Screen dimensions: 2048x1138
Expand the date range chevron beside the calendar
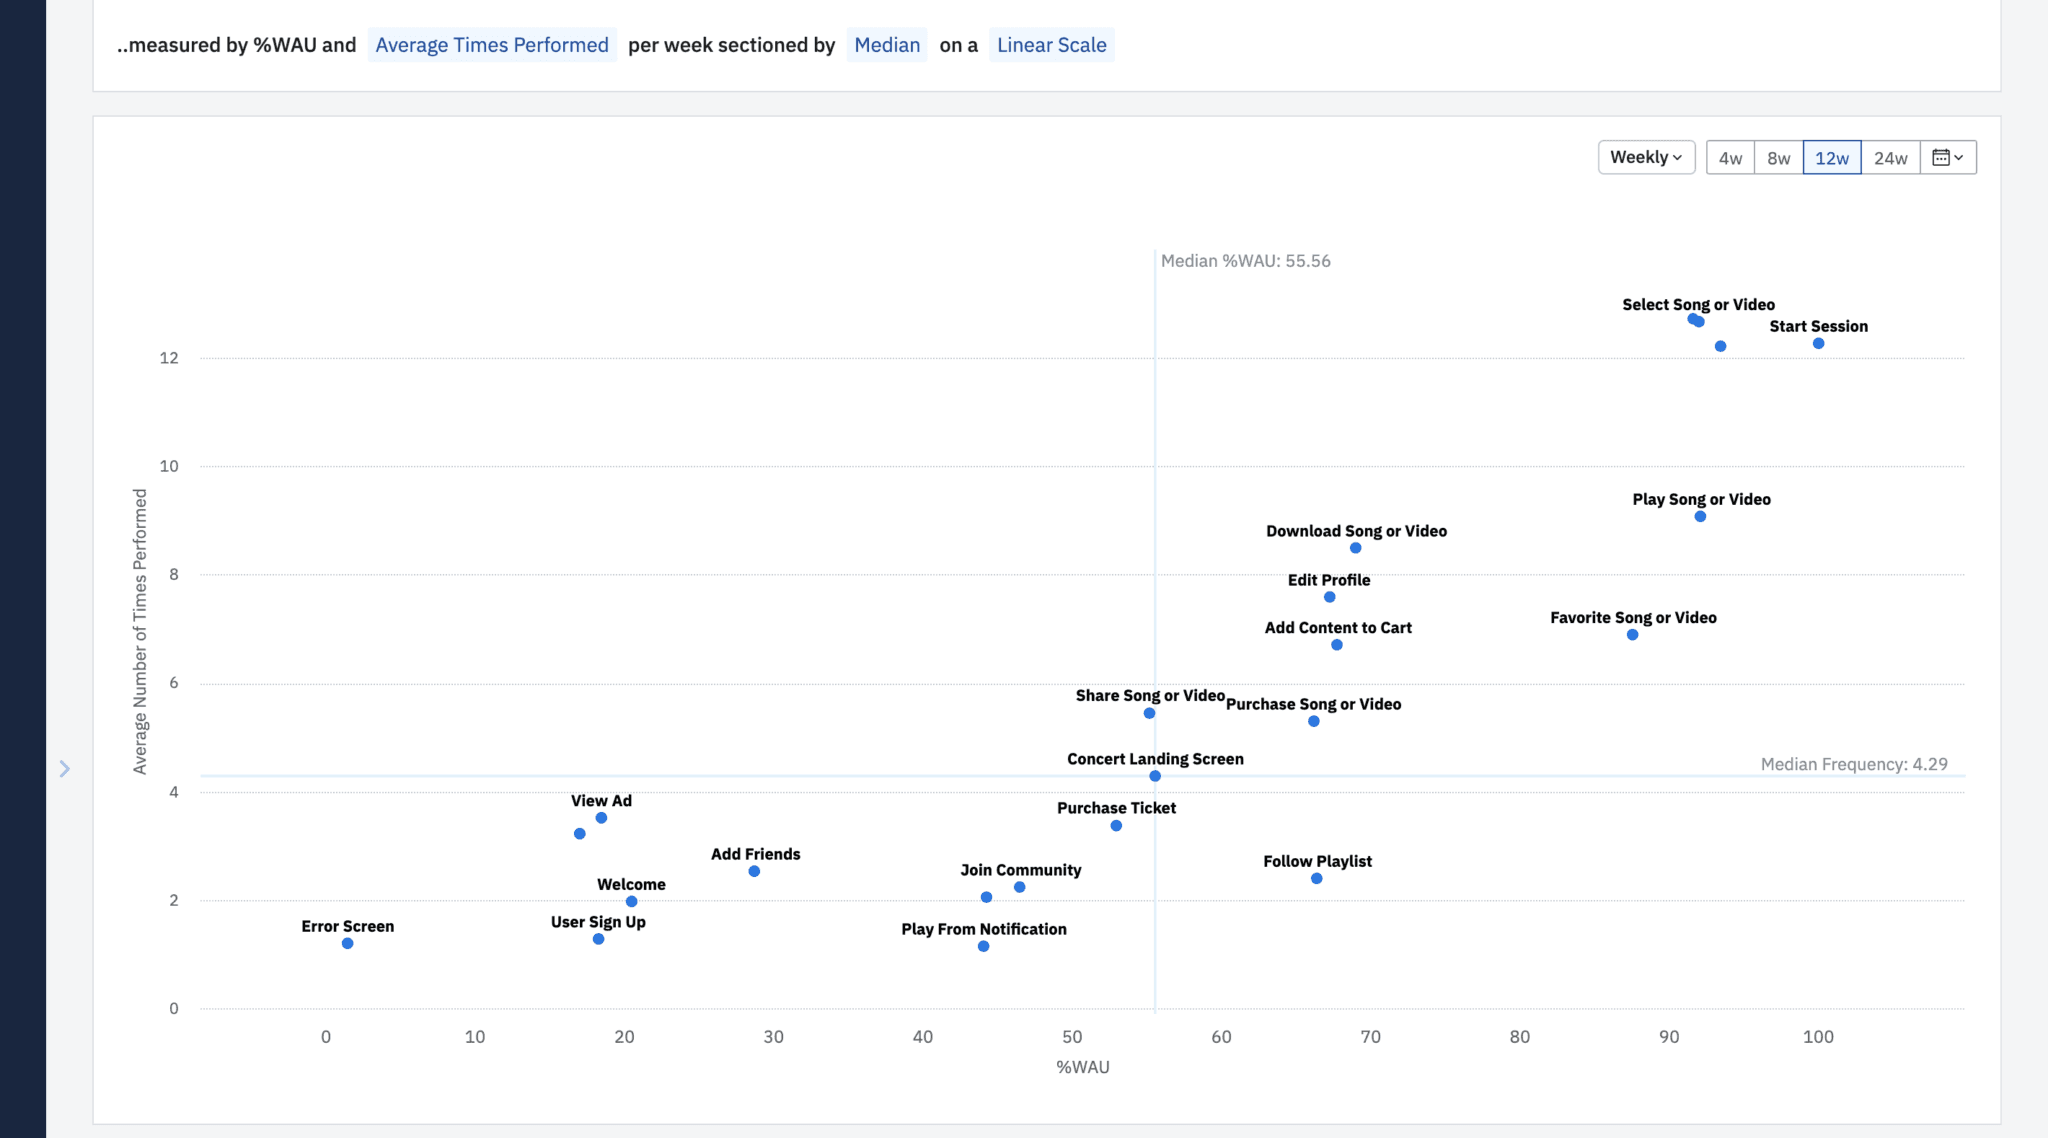tap(1958, 157)
